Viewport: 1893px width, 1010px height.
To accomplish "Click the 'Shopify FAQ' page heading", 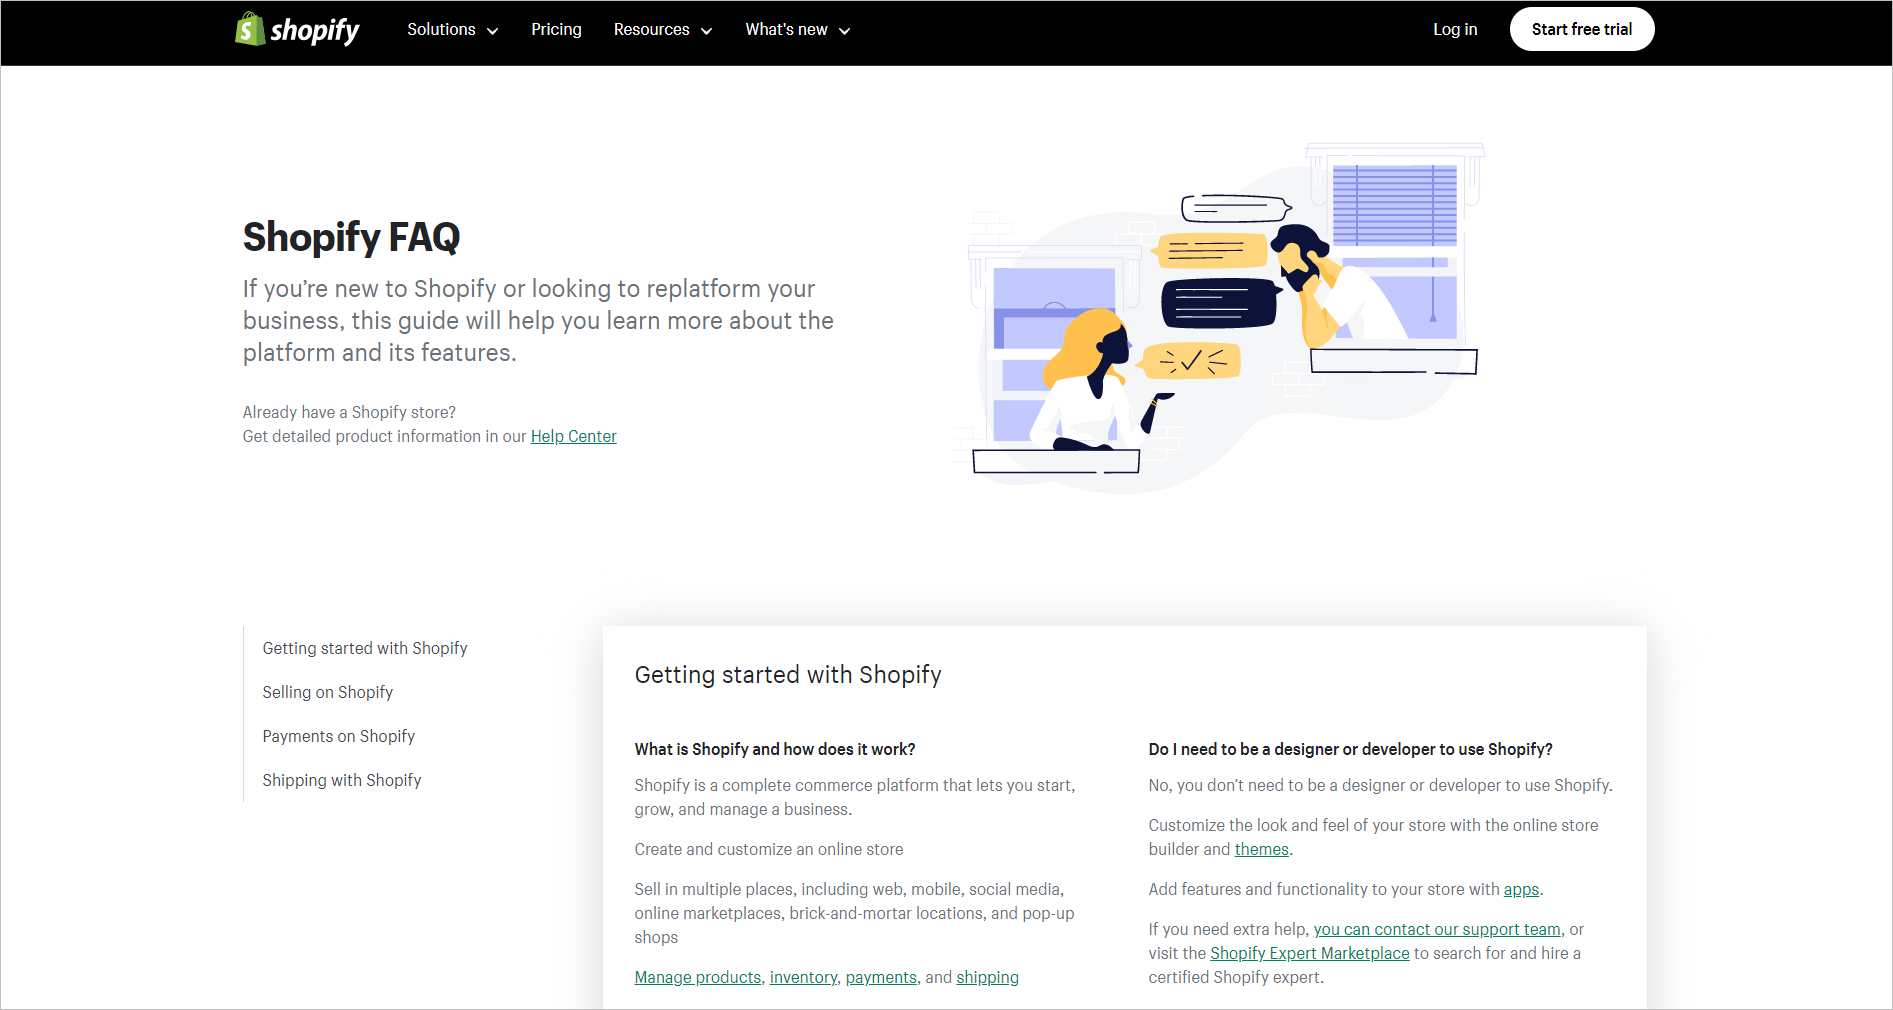I will click(352, 237).
